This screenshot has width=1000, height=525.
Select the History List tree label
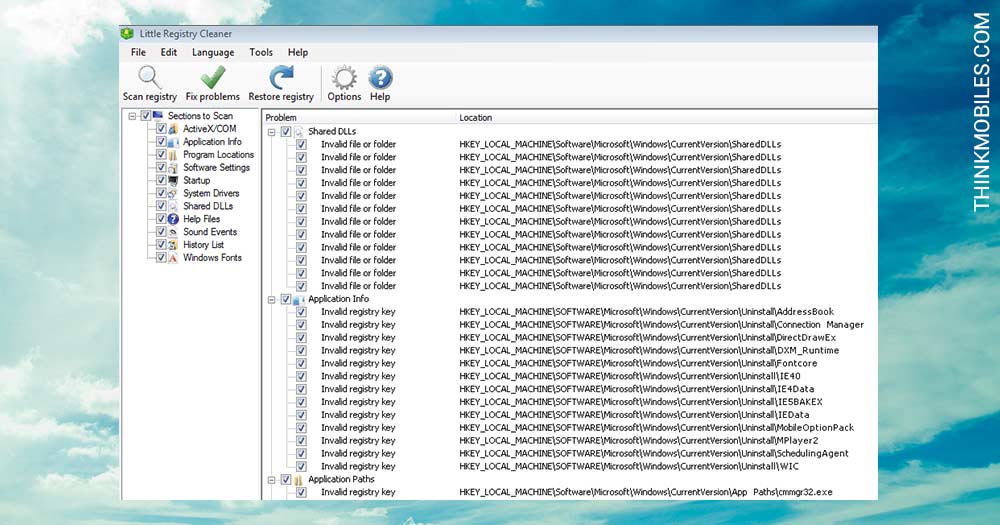click(203, 244)
